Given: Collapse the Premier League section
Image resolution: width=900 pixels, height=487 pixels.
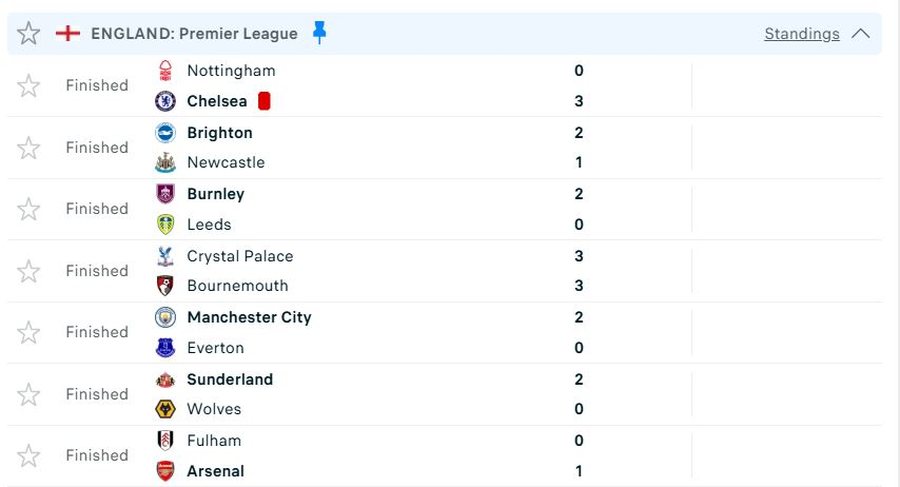Looking at the screenshot, I should (x=860, y=34).
